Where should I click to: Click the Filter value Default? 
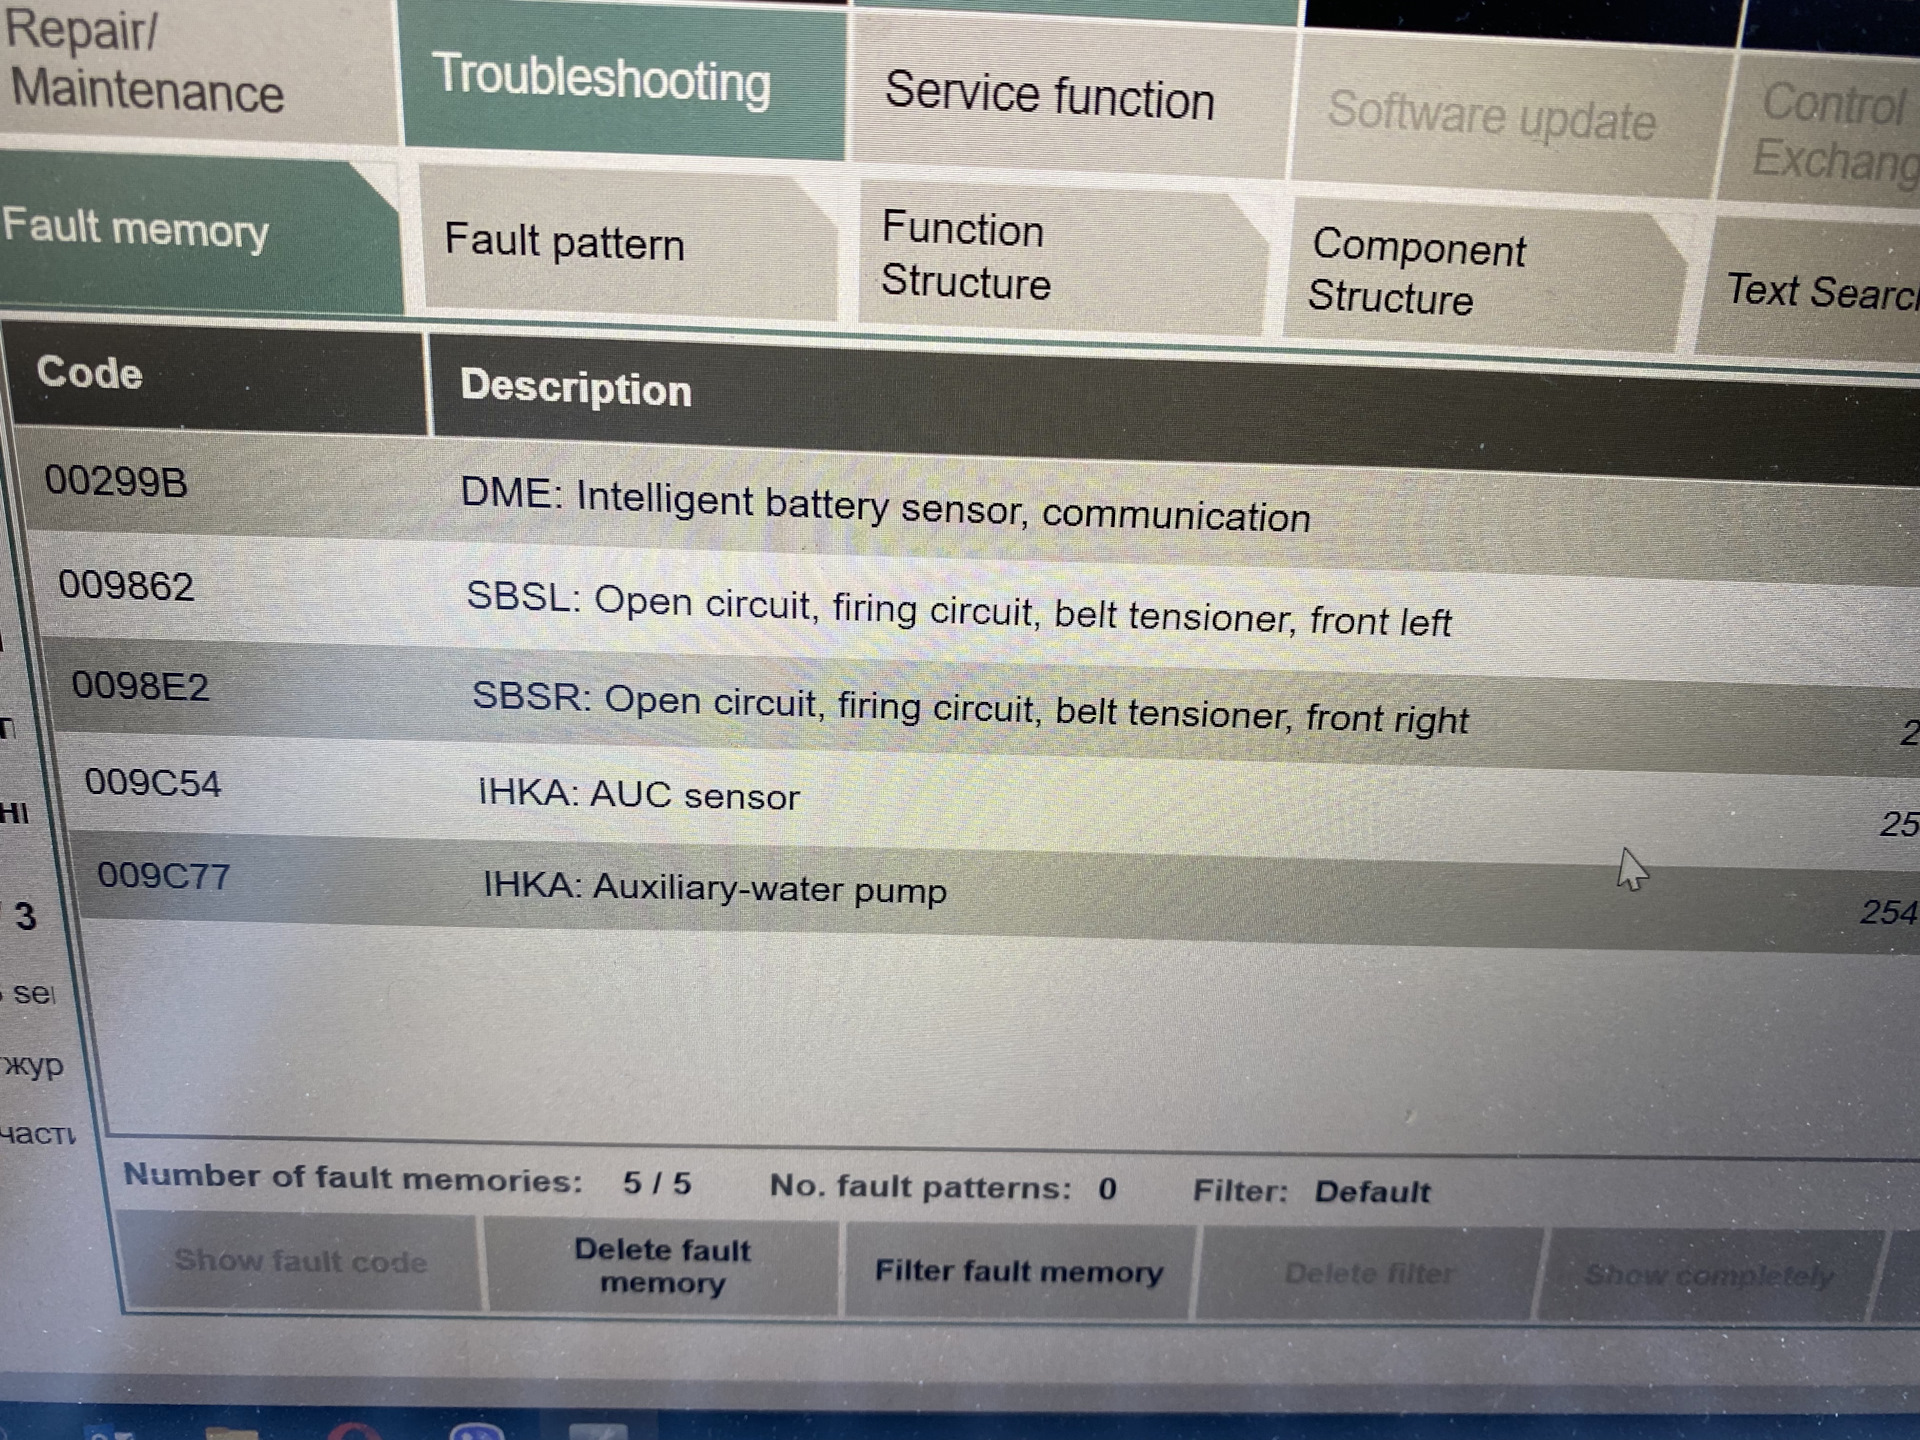pyautogui.click(x=1372, y=1192)
